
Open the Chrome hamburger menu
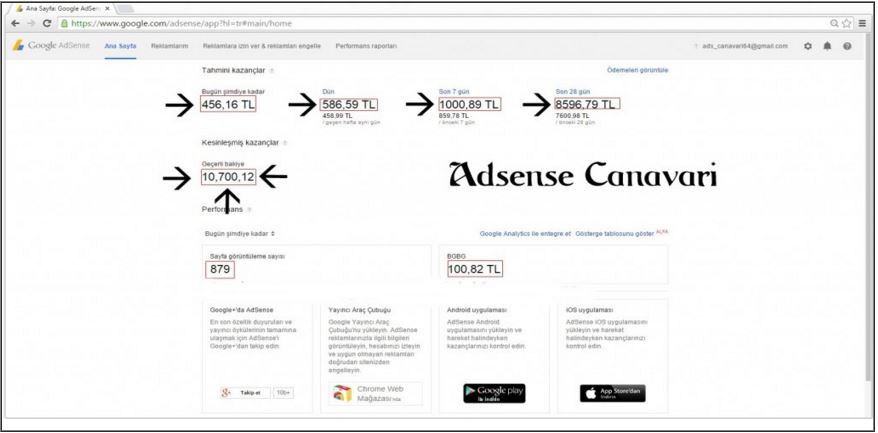862,24
